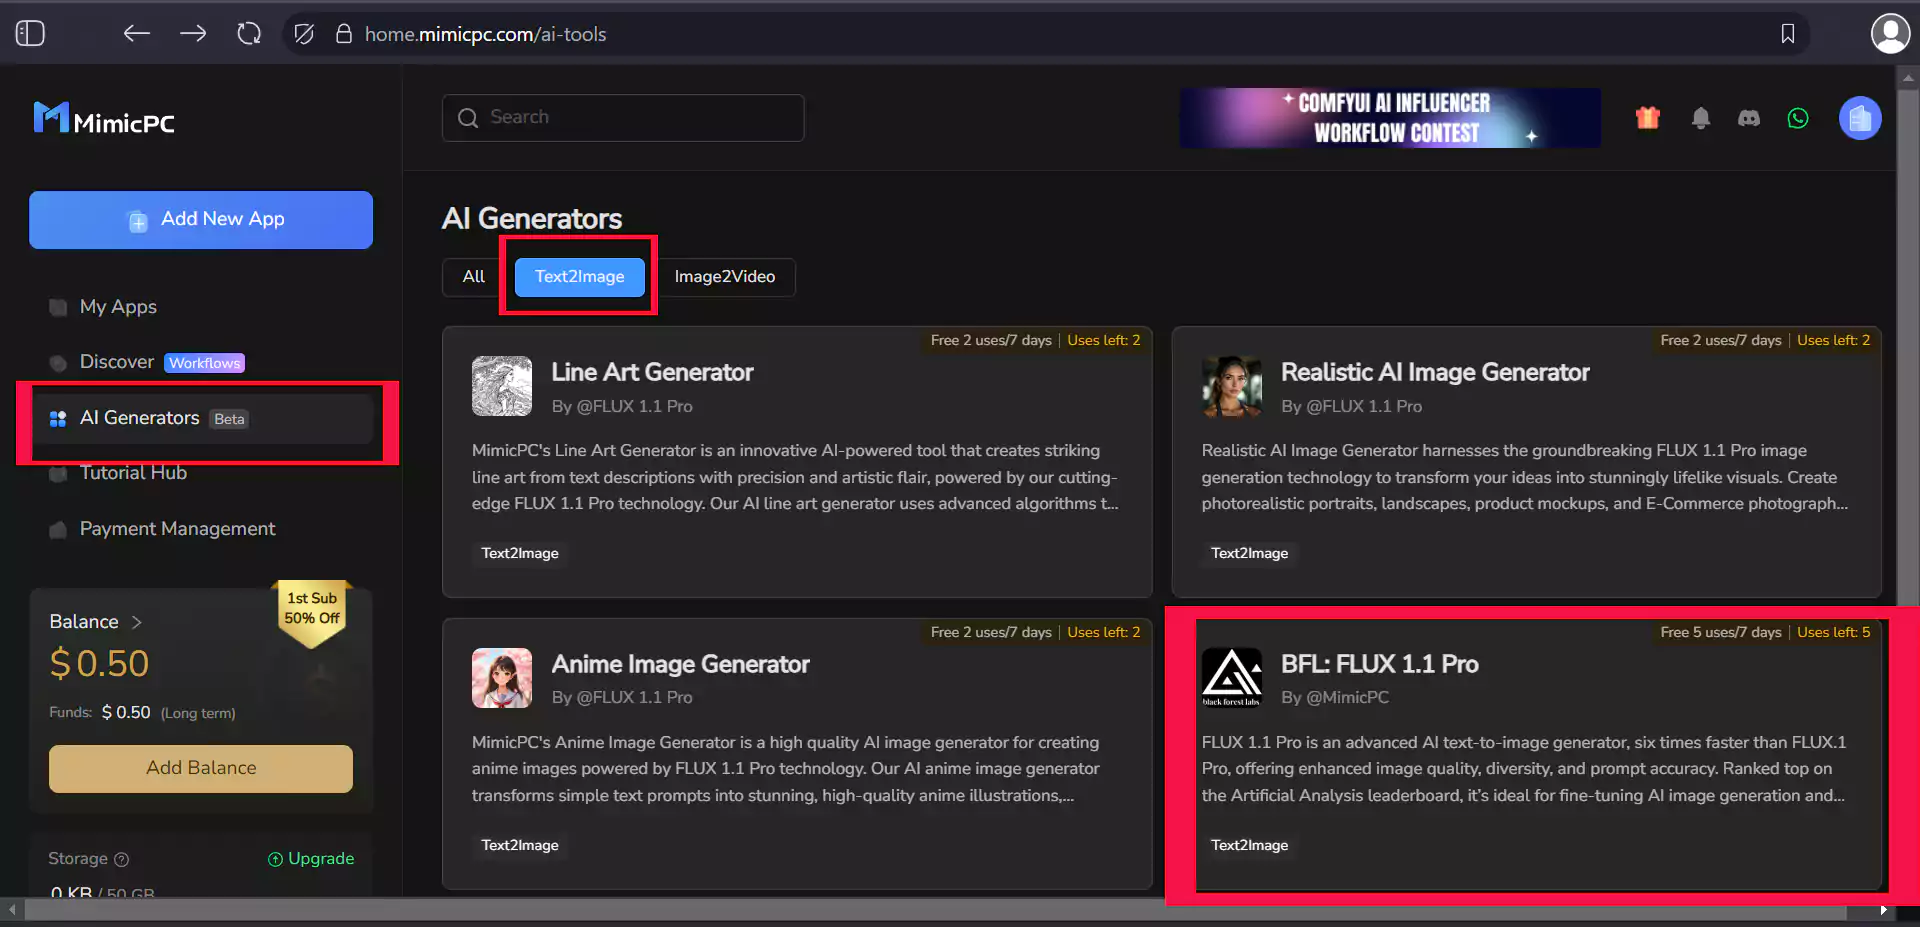This screenshot has width=1920, height=927.
Task: Click the shield icon in address bar
Action: 304,34
